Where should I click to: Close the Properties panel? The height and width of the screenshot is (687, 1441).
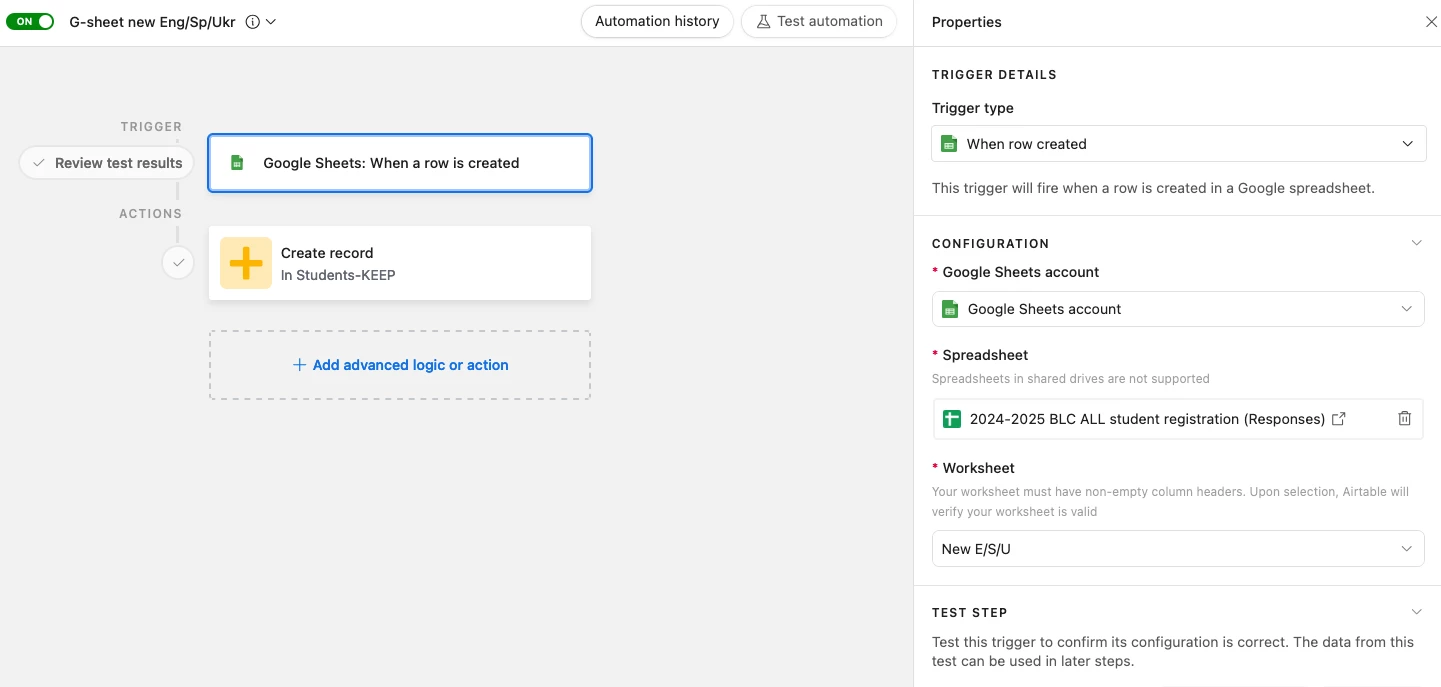click(x=1431, y=22)
